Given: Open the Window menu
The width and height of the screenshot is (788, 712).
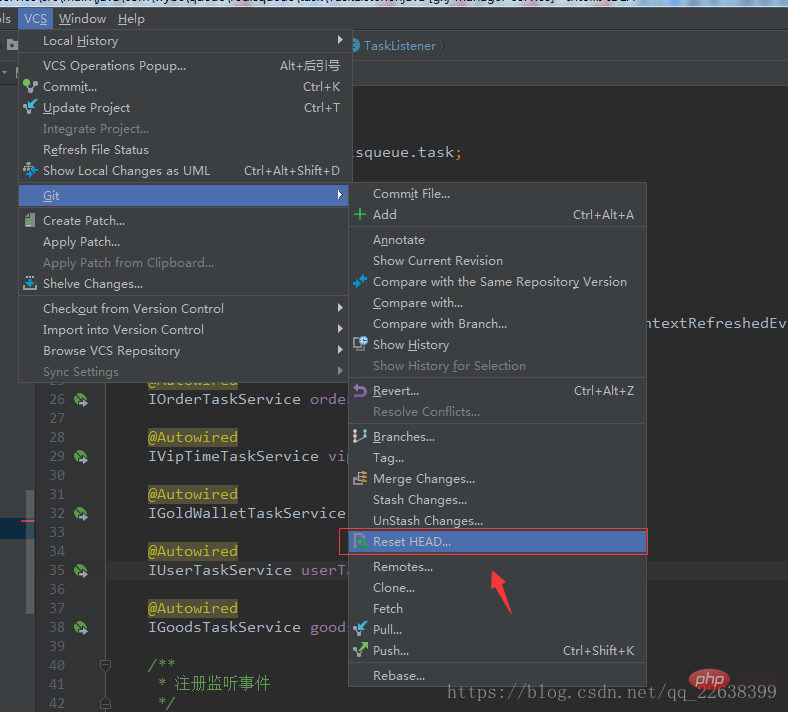Looking at the screenshot, I should coord(82,19).
